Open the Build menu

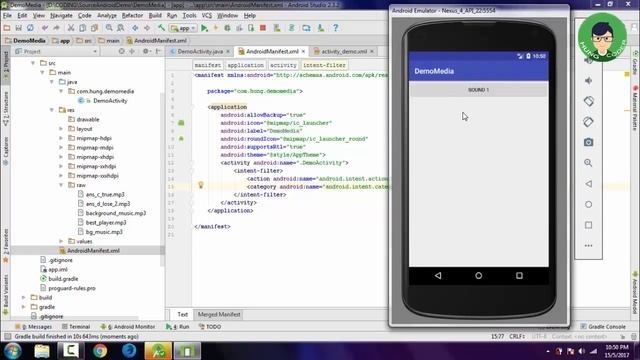coord(155,16)
